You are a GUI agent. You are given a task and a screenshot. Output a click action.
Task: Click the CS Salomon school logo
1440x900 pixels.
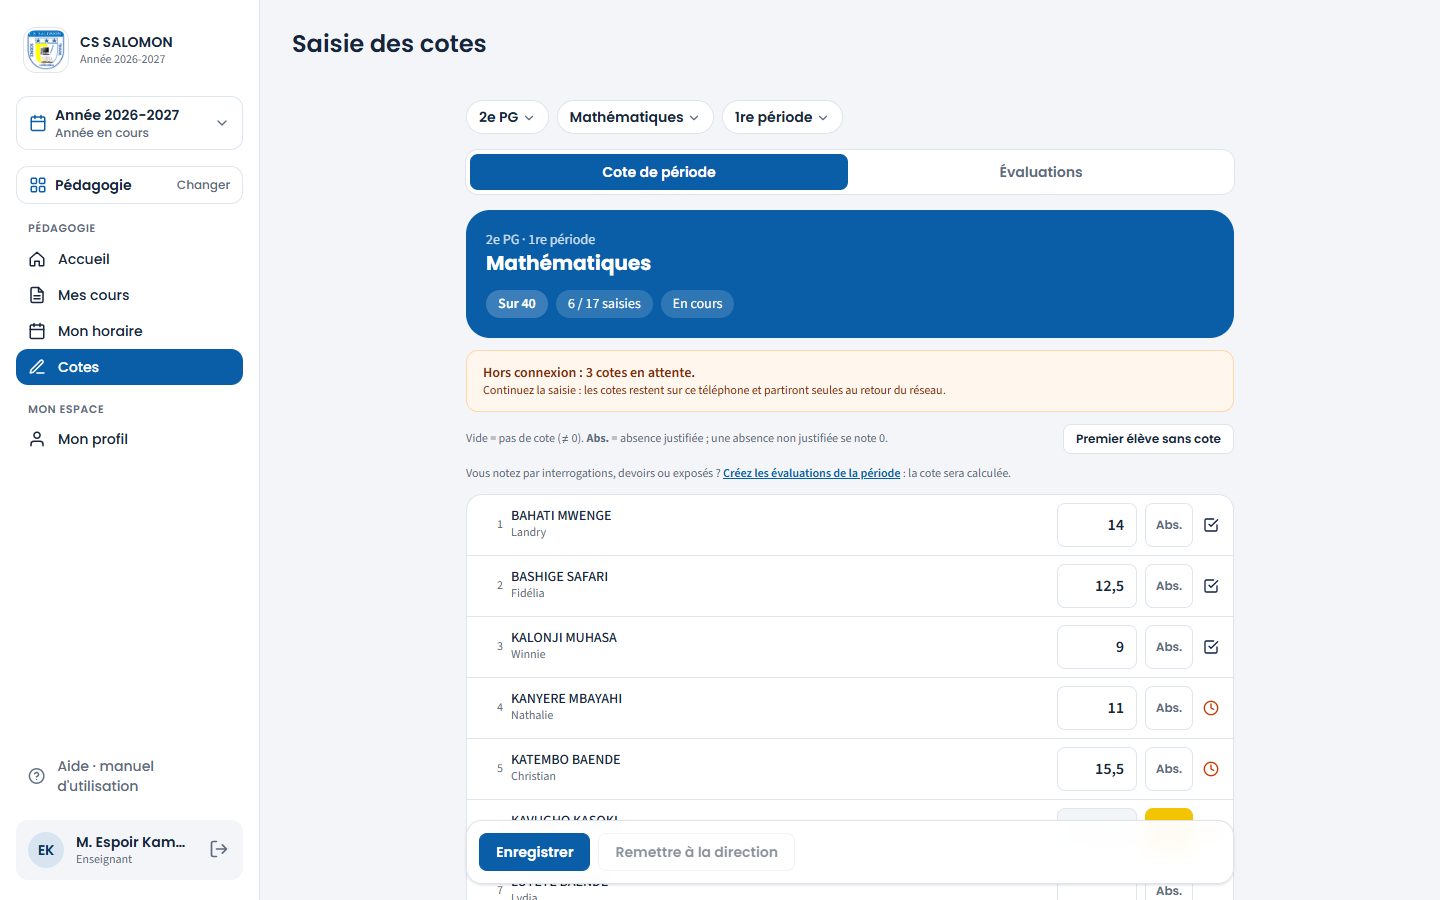(46, 50)
